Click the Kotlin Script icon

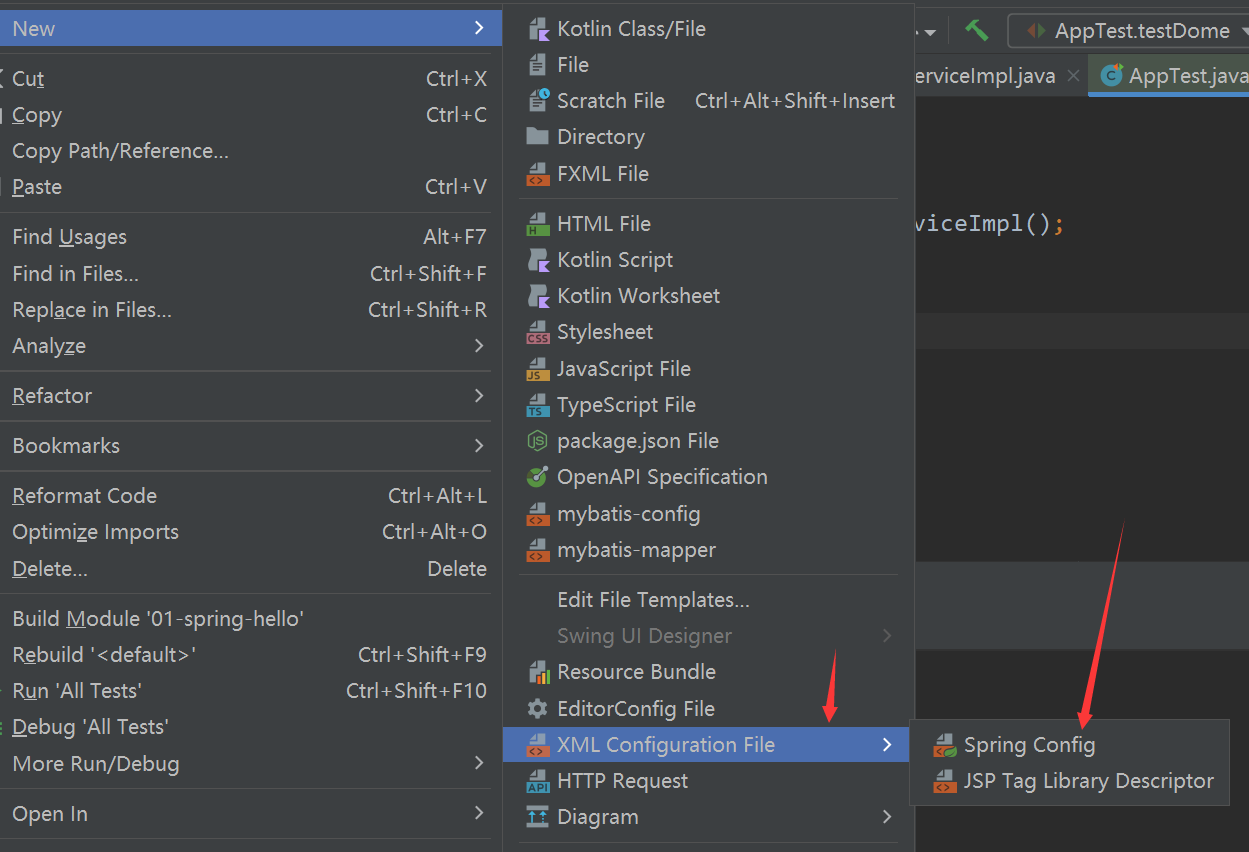(538, 260)
